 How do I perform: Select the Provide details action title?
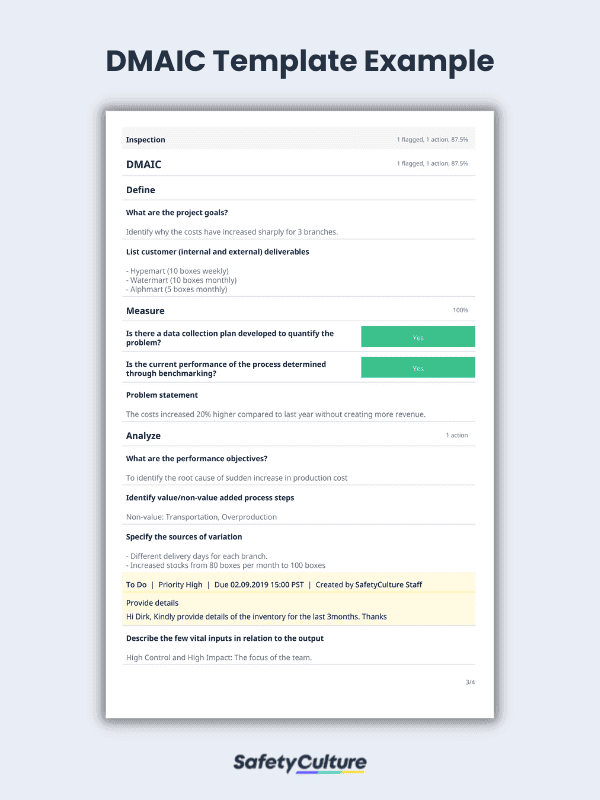[x=152, y=603]
